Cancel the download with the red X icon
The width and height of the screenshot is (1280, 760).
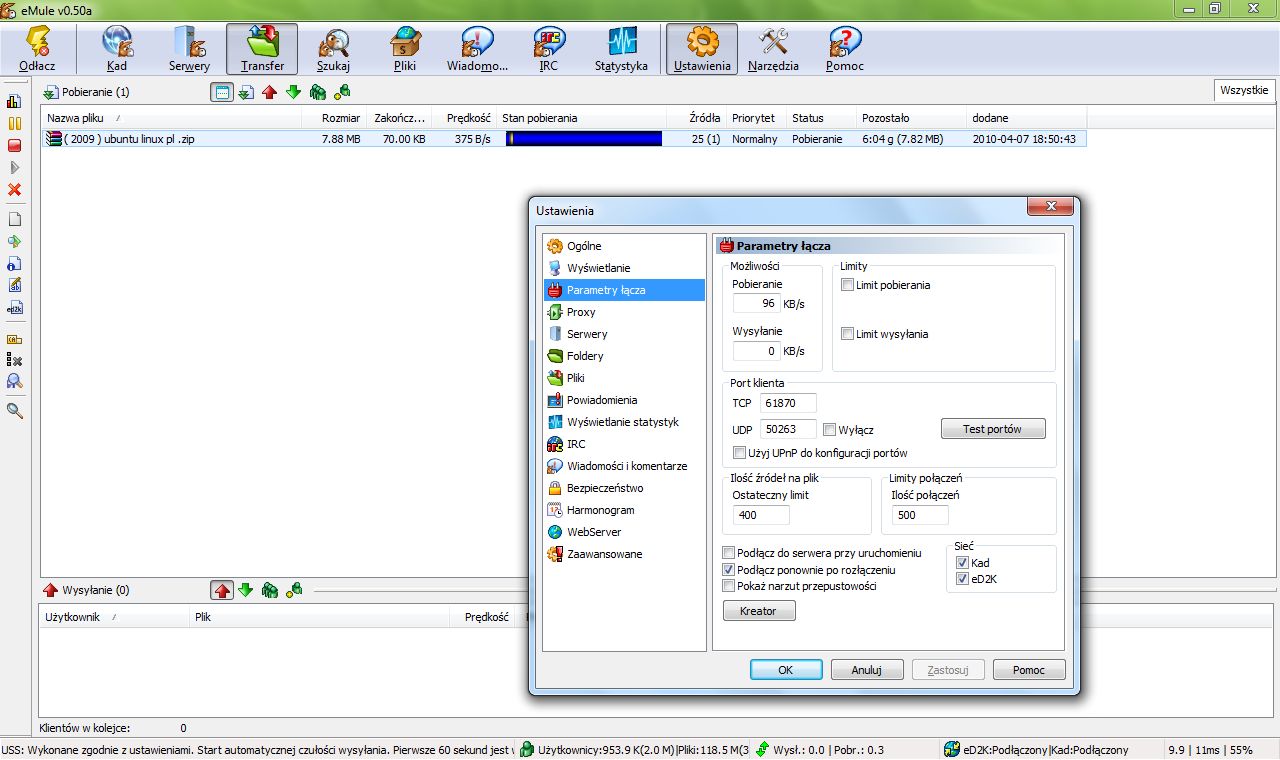(x=14, y=189)
